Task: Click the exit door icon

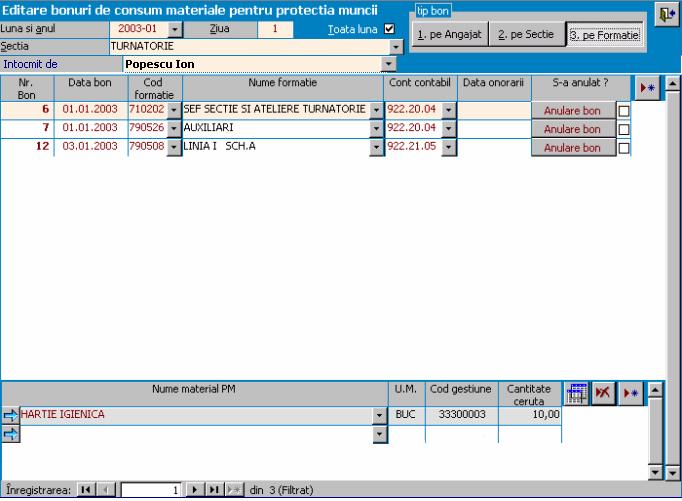Action: point(665,14)
